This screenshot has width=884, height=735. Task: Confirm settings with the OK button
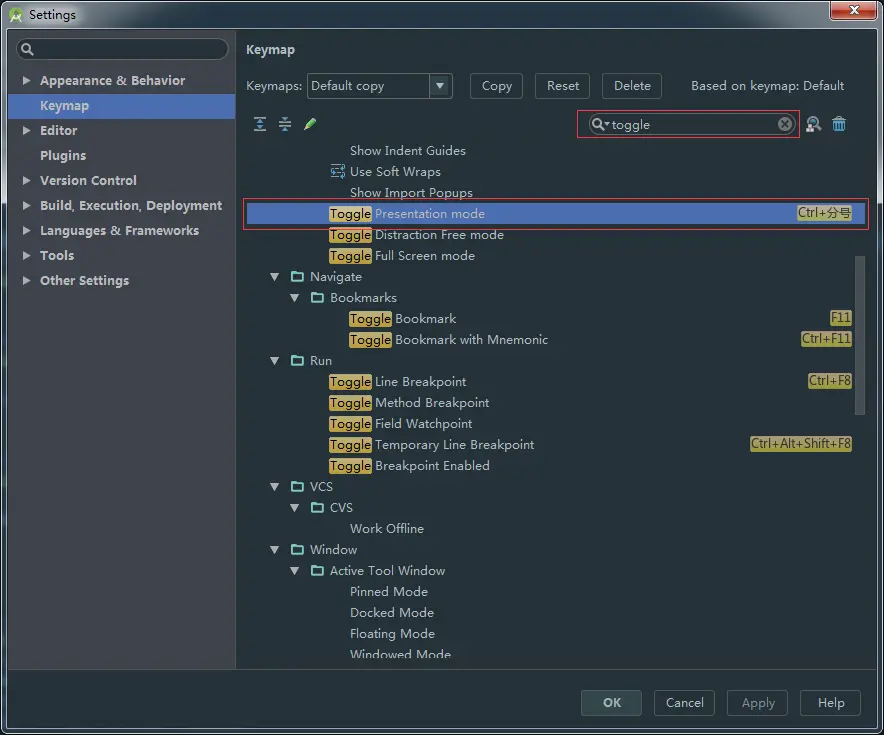(x=611, y=702)
